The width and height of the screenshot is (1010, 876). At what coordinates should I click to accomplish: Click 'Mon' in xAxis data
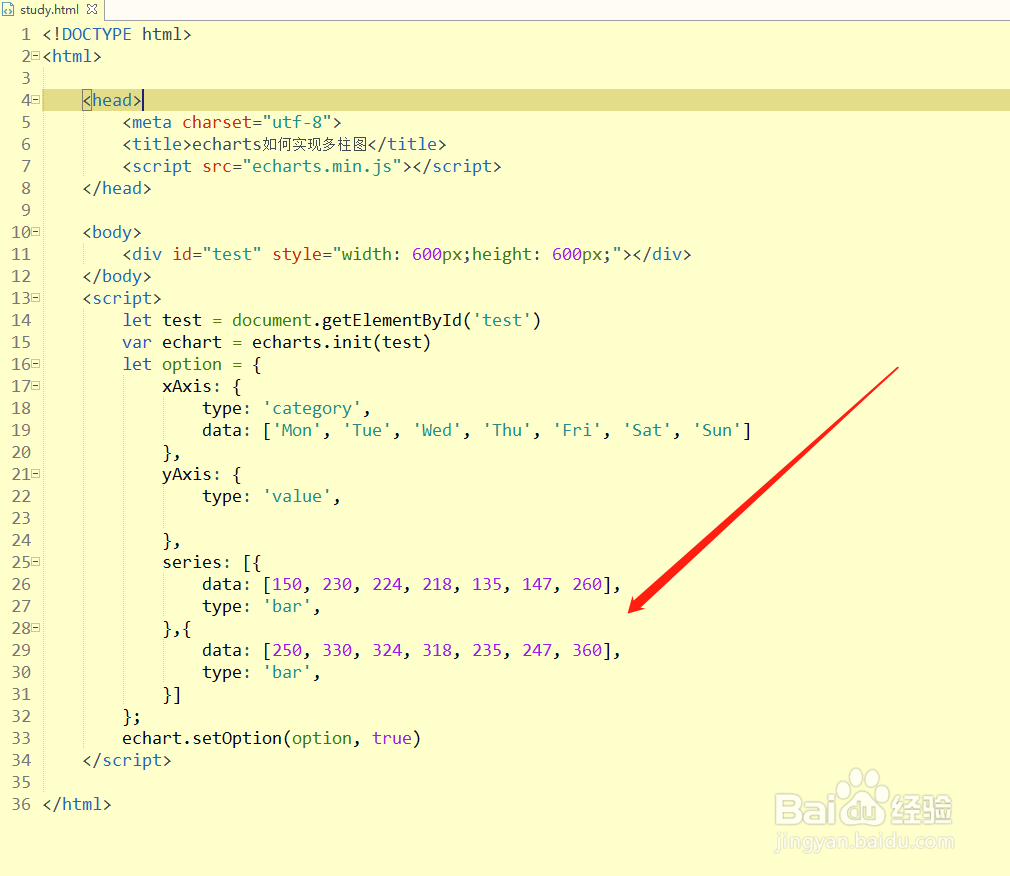[x=297, y=430]
